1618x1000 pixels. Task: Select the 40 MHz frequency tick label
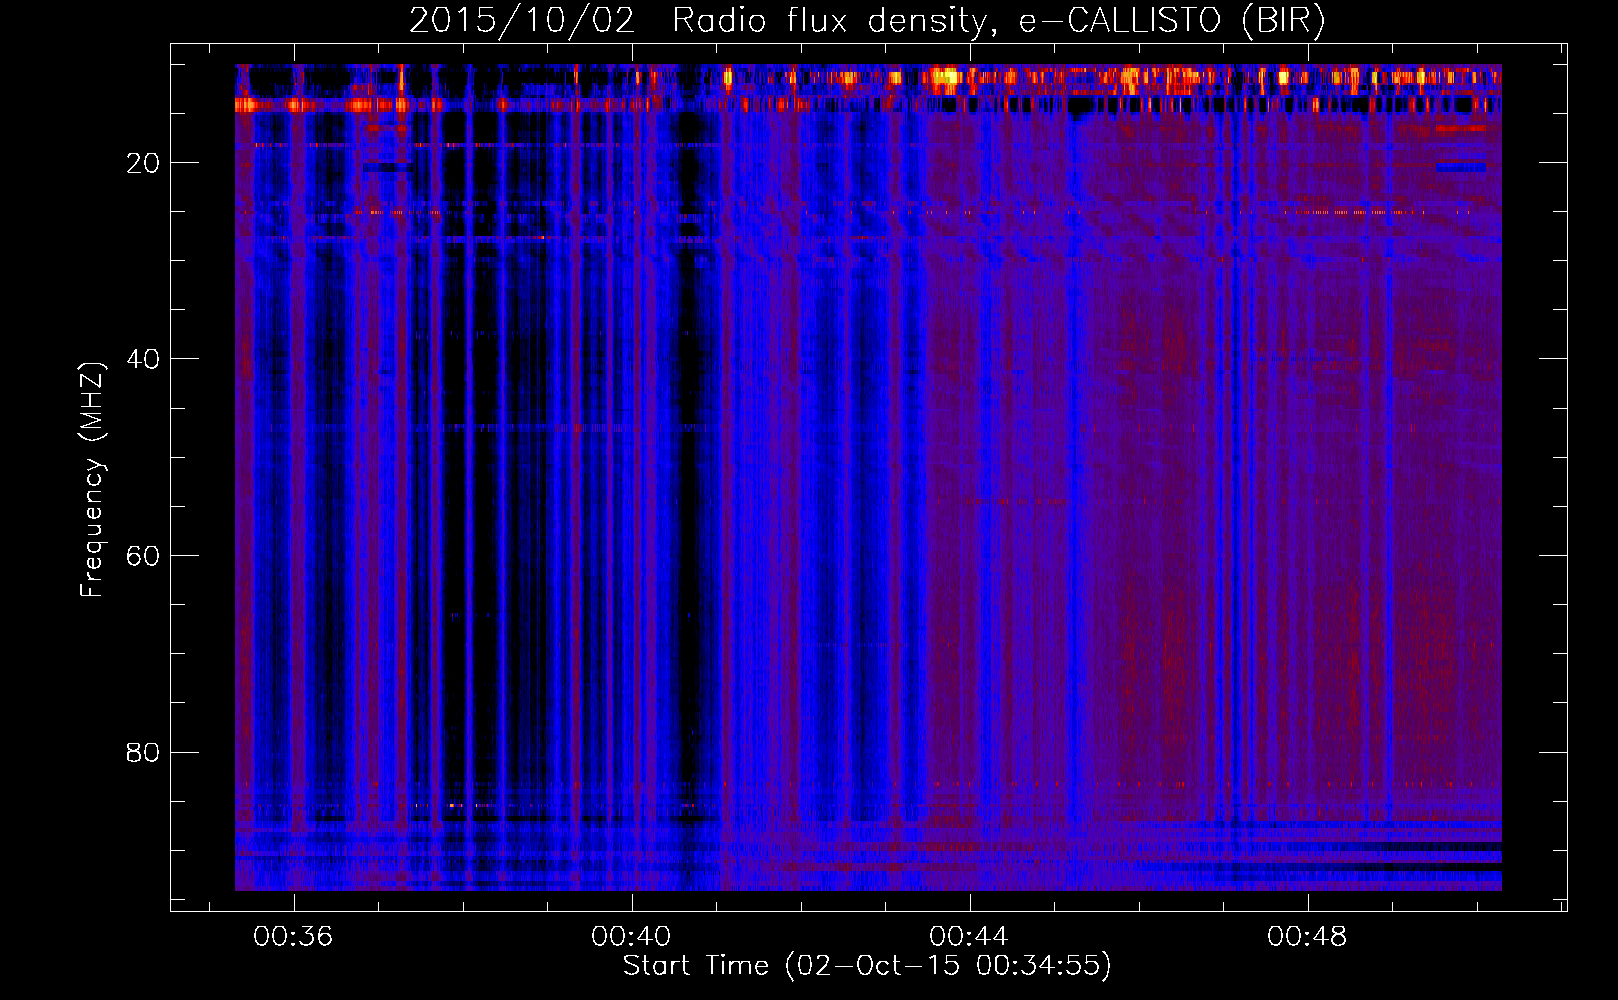point(143,359)
